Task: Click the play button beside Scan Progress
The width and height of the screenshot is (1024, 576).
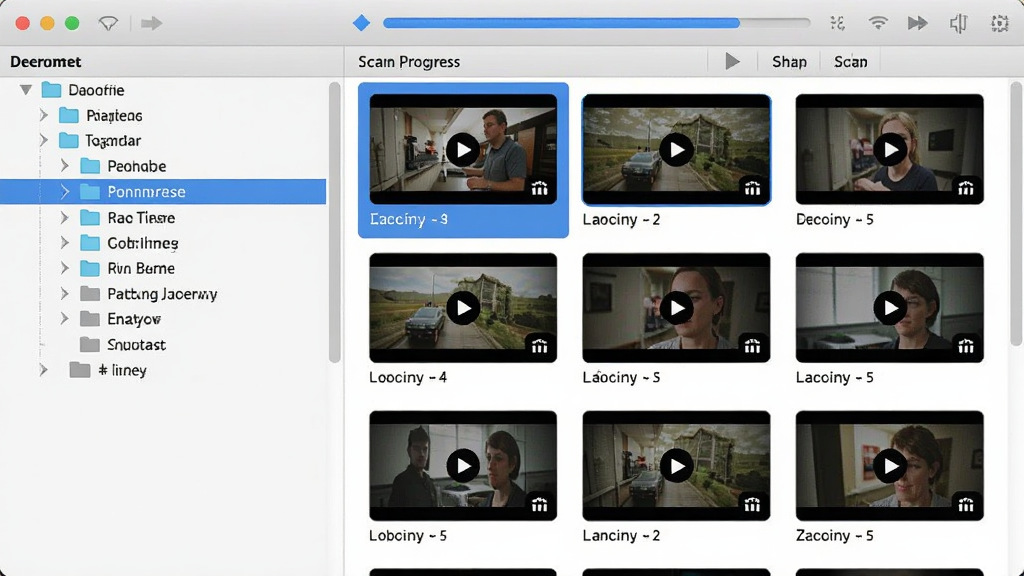Action: click(x=732, y=61)
